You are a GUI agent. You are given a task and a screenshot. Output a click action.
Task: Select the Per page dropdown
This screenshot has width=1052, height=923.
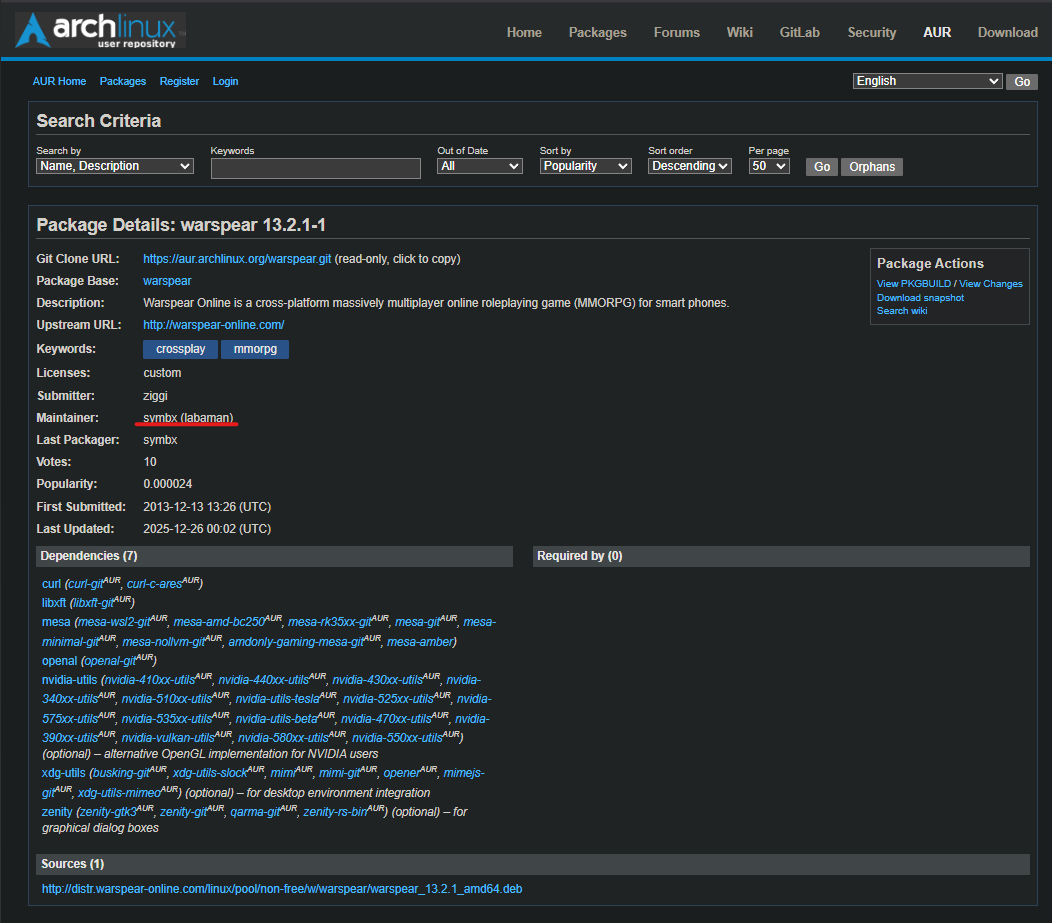(769, 166)
